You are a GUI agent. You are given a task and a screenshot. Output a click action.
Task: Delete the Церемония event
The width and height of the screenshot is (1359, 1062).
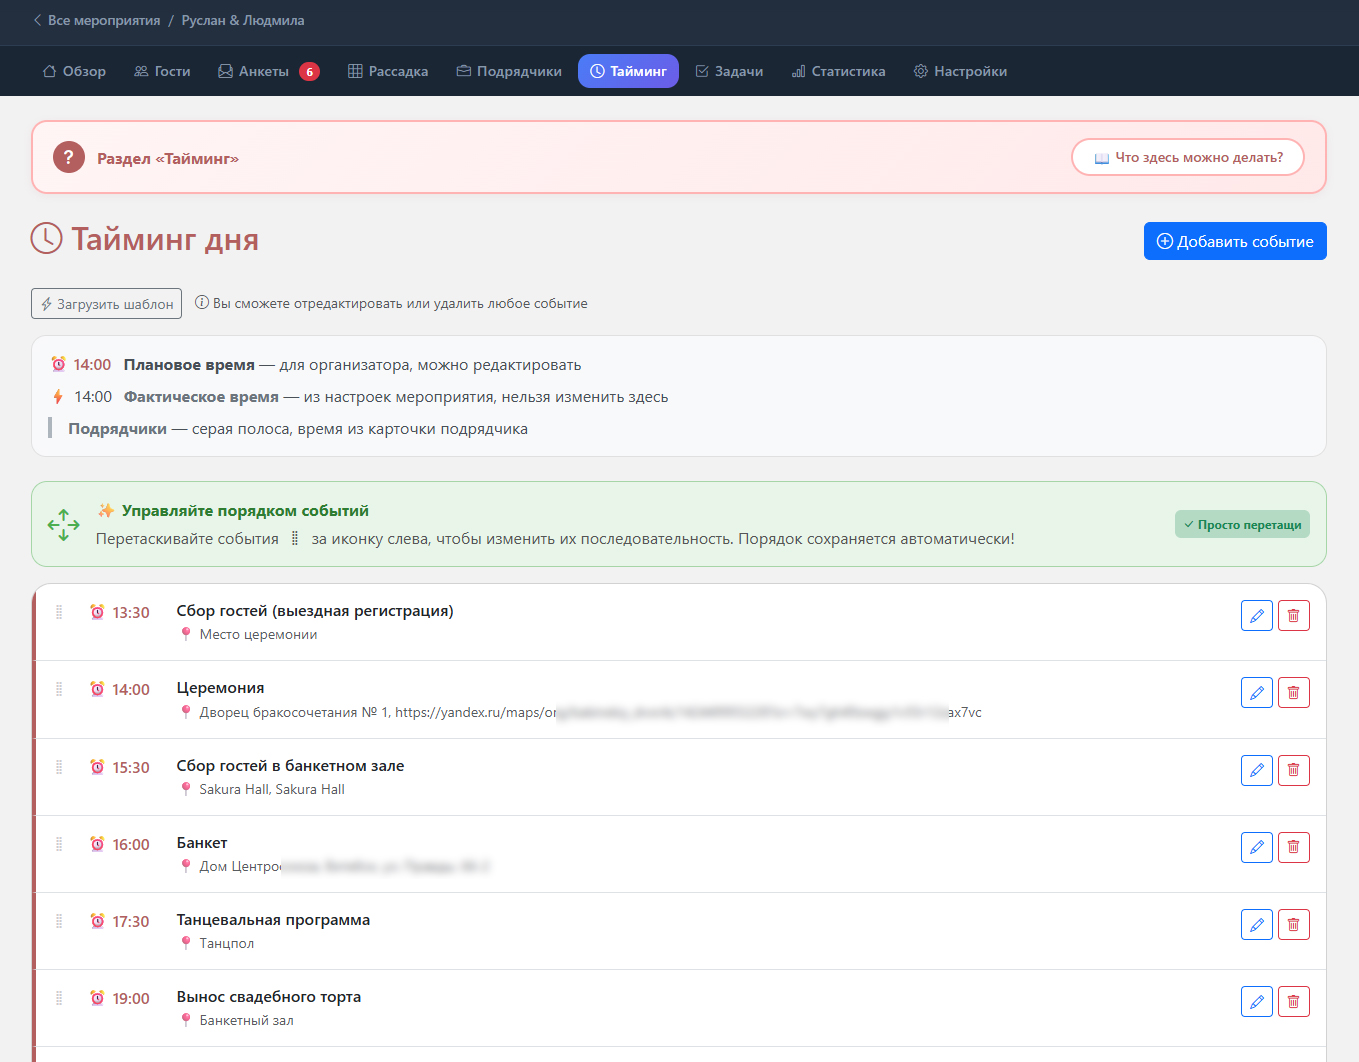point(1293,693)
